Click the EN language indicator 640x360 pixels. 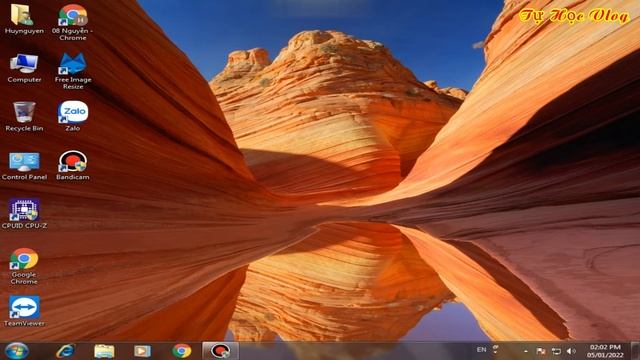(482, 350)
